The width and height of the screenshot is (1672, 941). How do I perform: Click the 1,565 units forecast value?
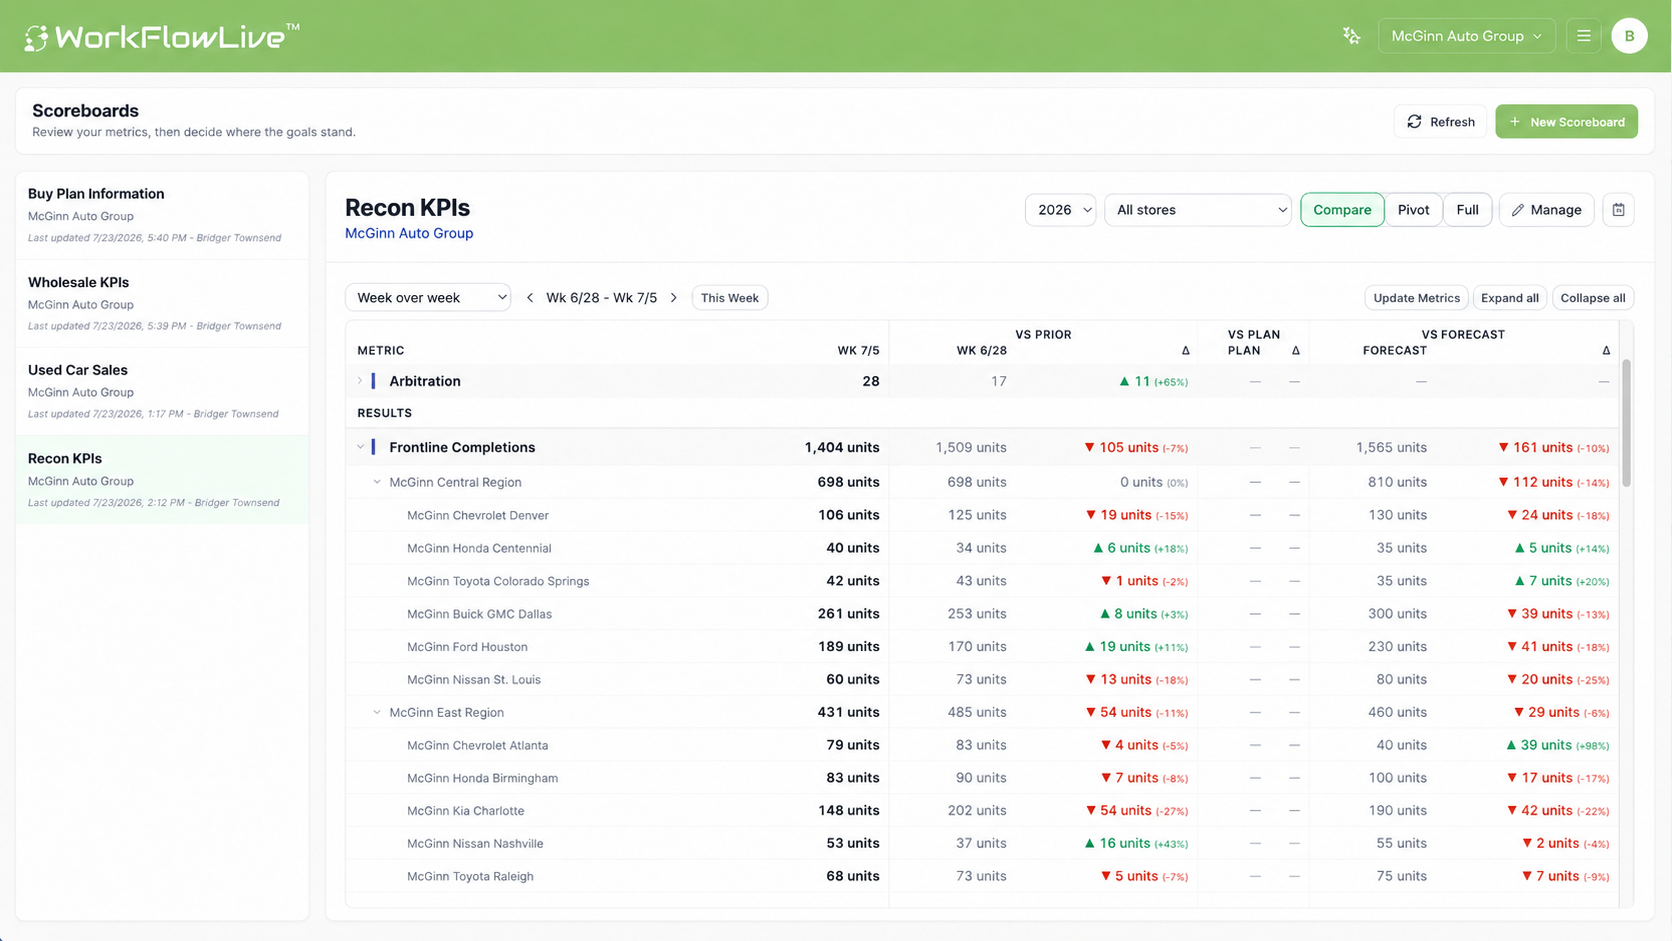click(x=1391, y=447)
